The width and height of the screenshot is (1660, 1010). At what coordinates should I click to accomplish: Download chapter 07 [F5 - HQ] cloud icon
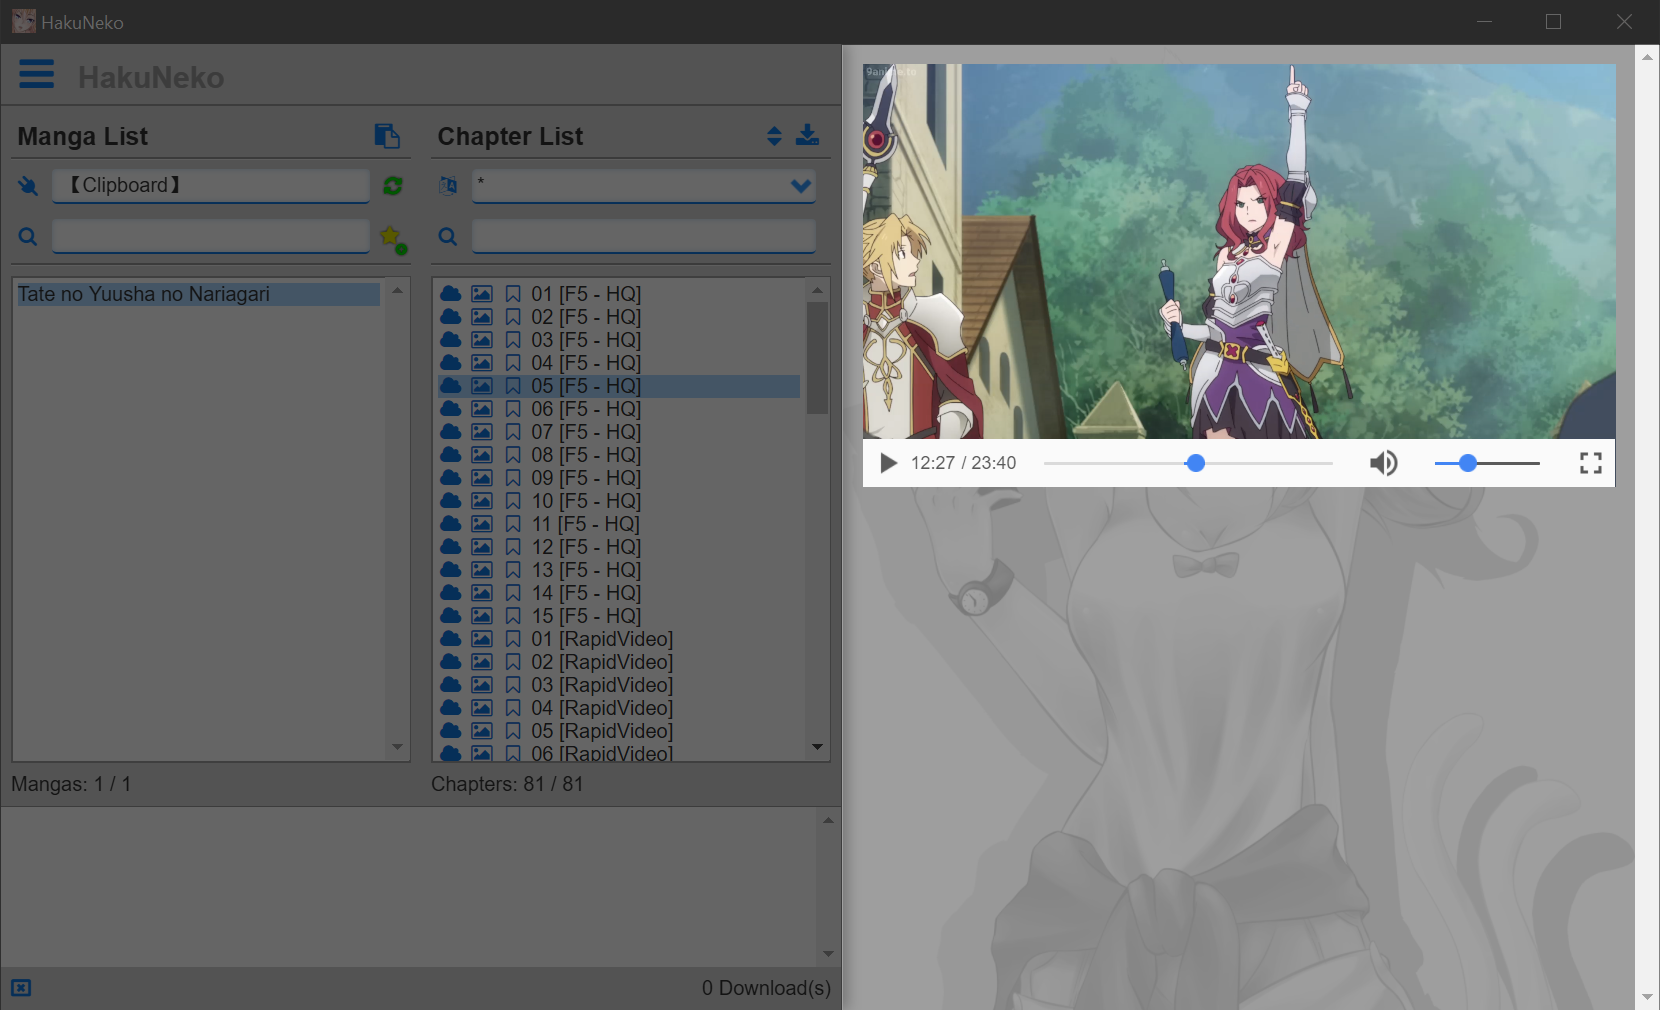pos(451,432)
